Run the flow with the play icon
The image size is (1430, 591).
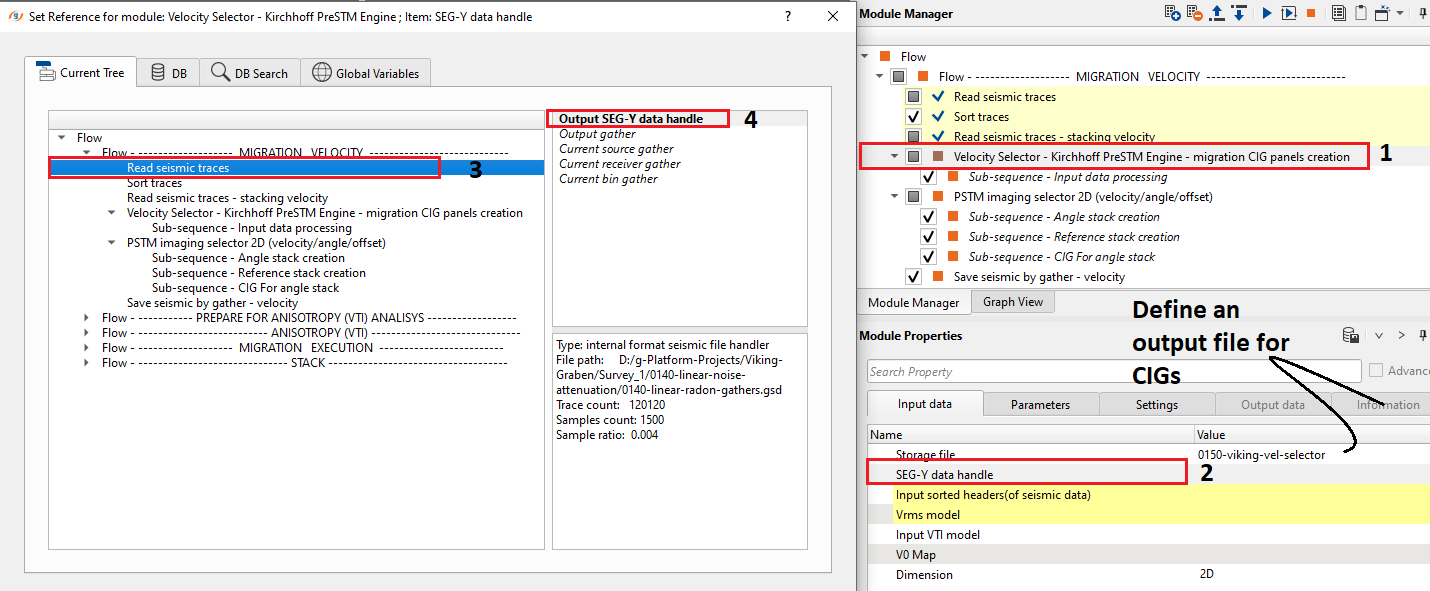coord(1266,14)
